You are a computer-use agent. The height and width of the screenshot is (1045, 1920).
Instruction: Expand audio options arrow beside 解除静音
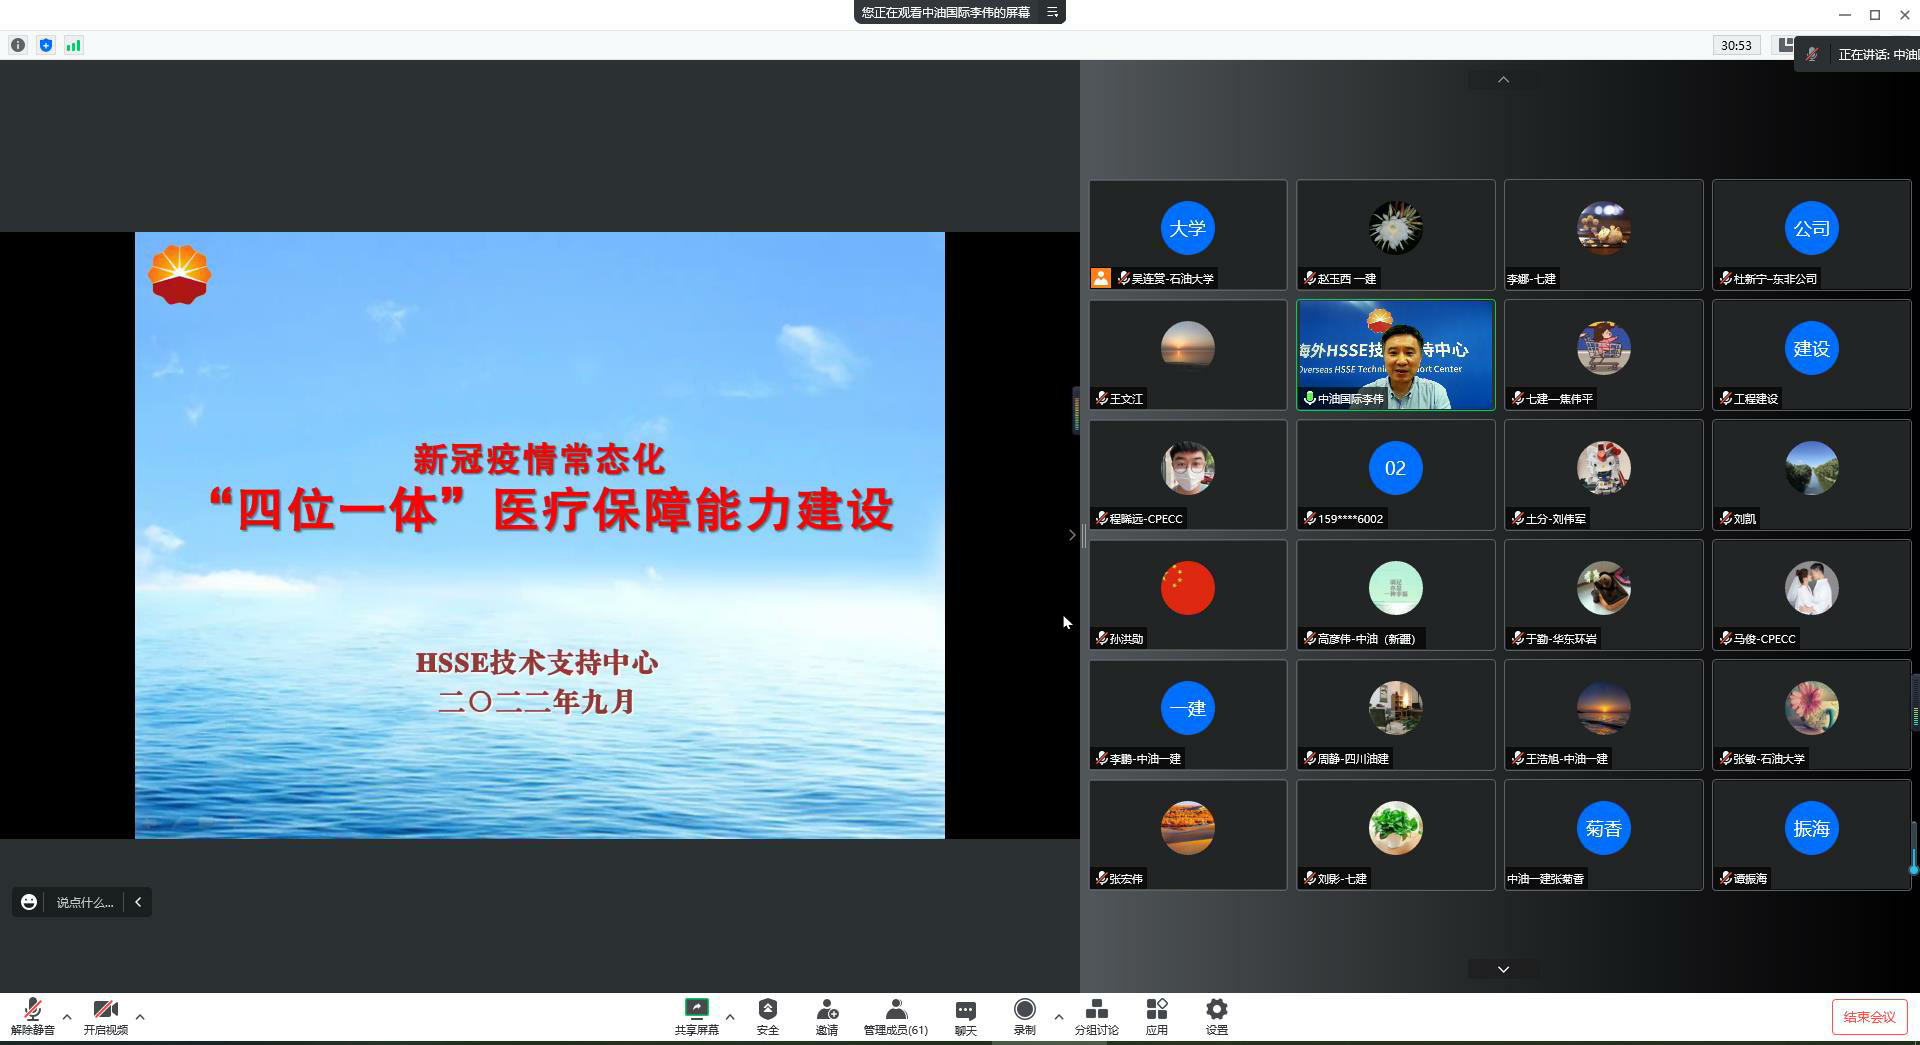(x=67, y=1017)
